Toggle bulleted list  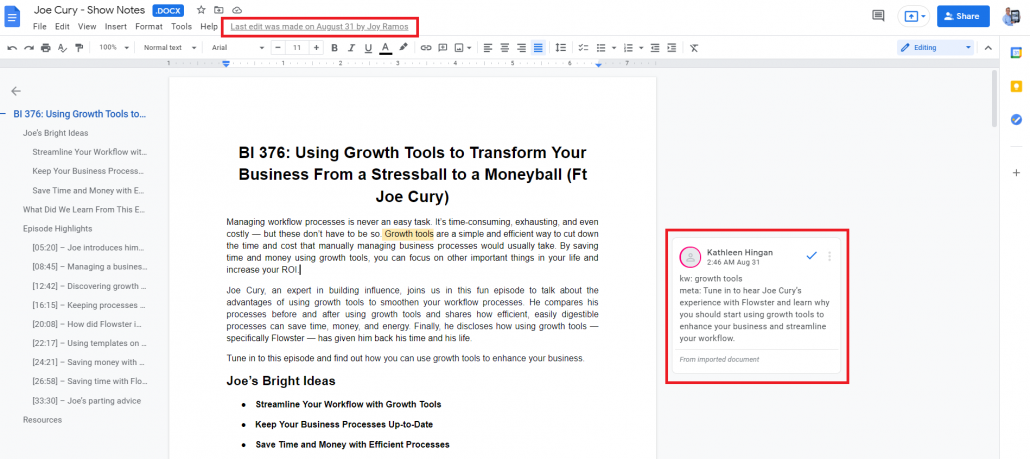click(x=600, y=48)
